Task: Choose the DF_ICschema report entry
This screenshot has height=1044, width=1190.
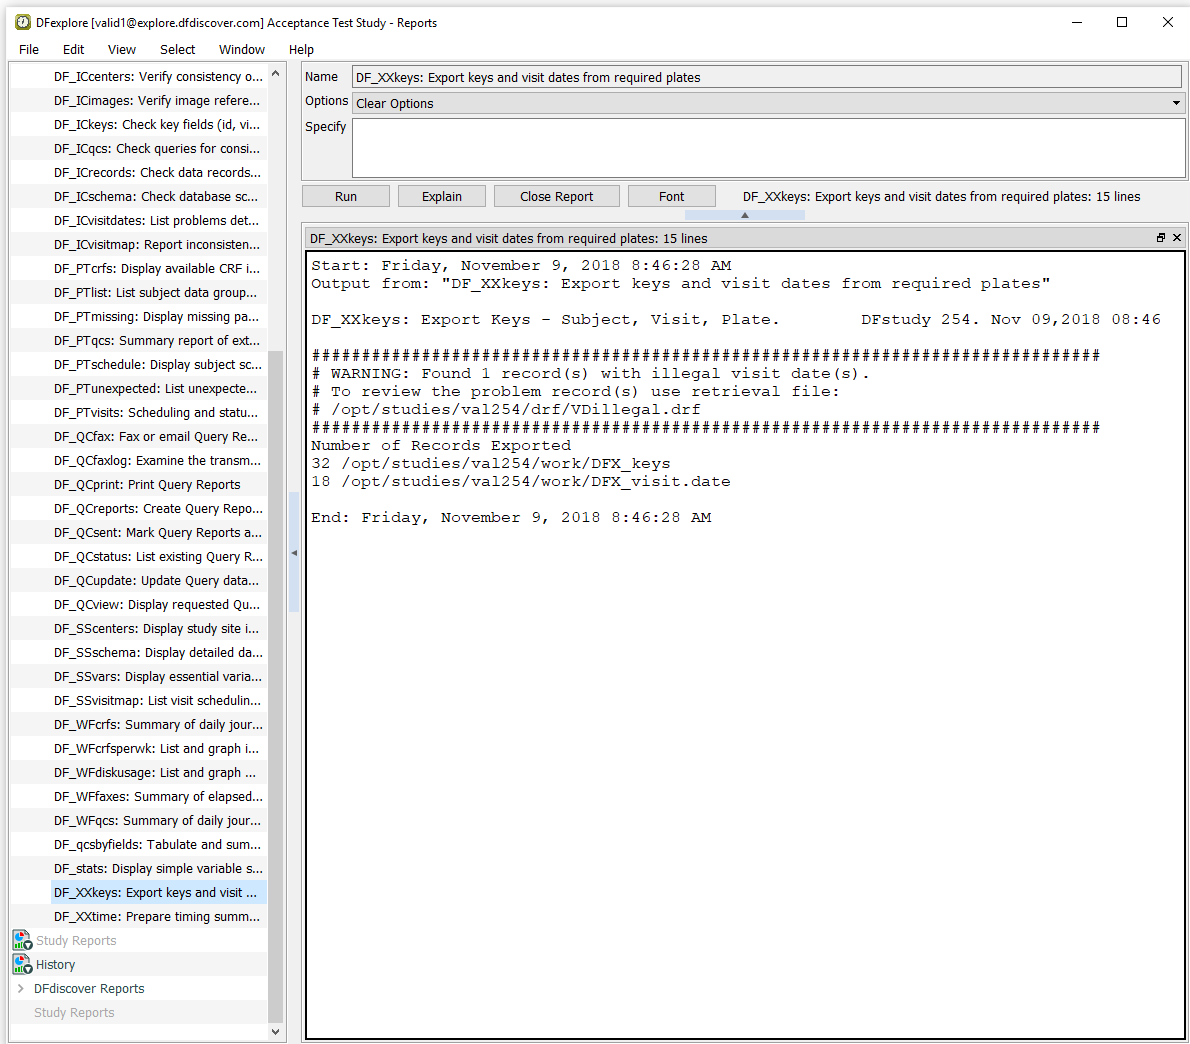Action: [x=156, y=196]
